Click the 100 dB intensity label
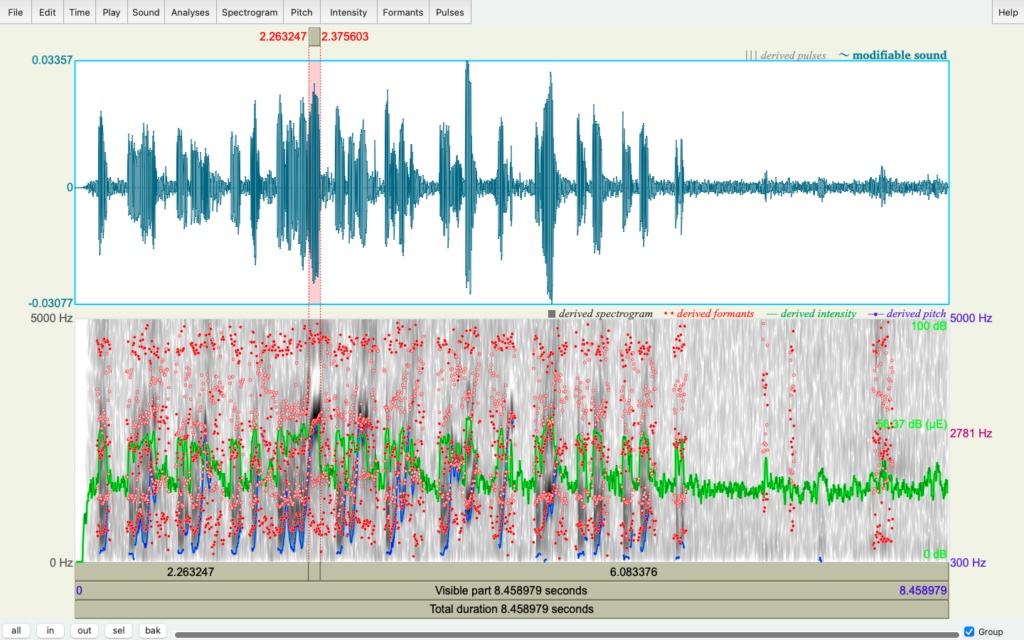1024x640 pixels. (928, 325)
